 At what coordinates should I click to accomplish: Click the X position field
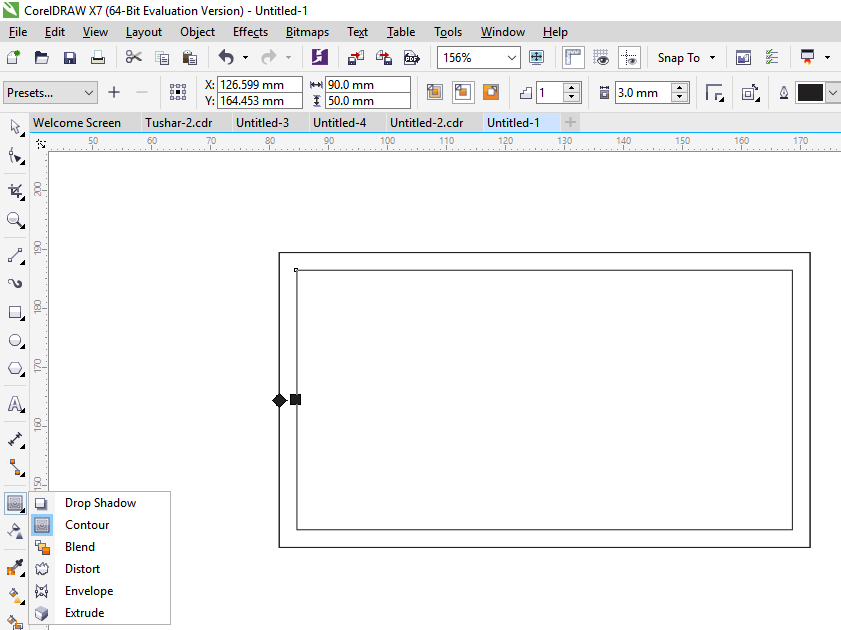[x=260, y=84]
